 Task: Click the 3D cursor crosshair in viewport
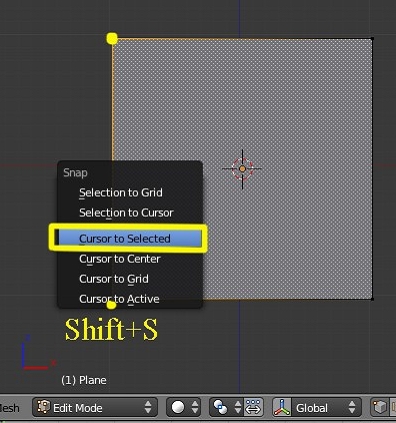[x=242, y=169]
